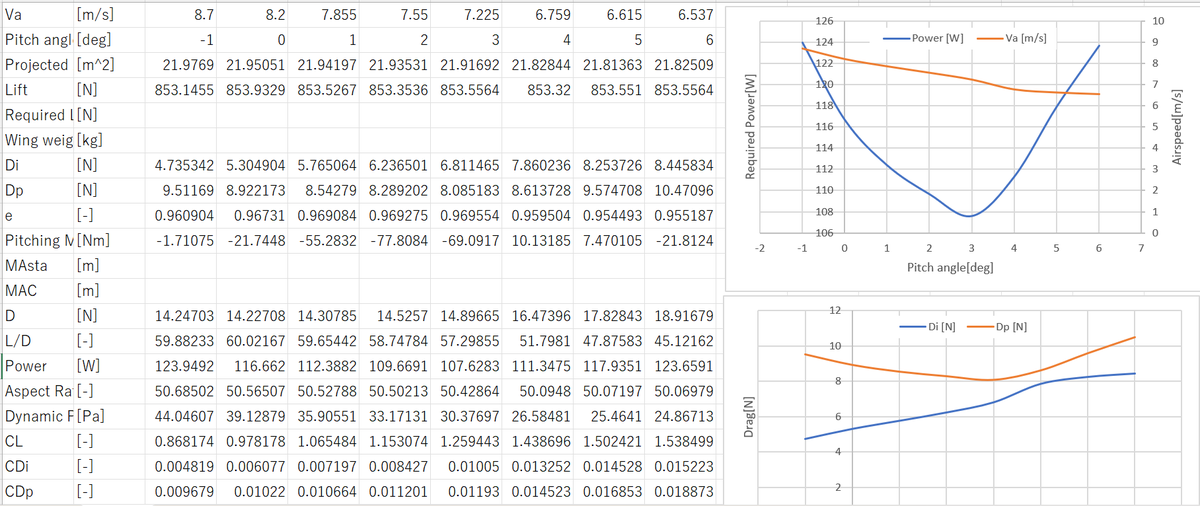Select the Lift cell 853.32
The height and width of the screenshot is (506, 1200).
coord(539,89)
